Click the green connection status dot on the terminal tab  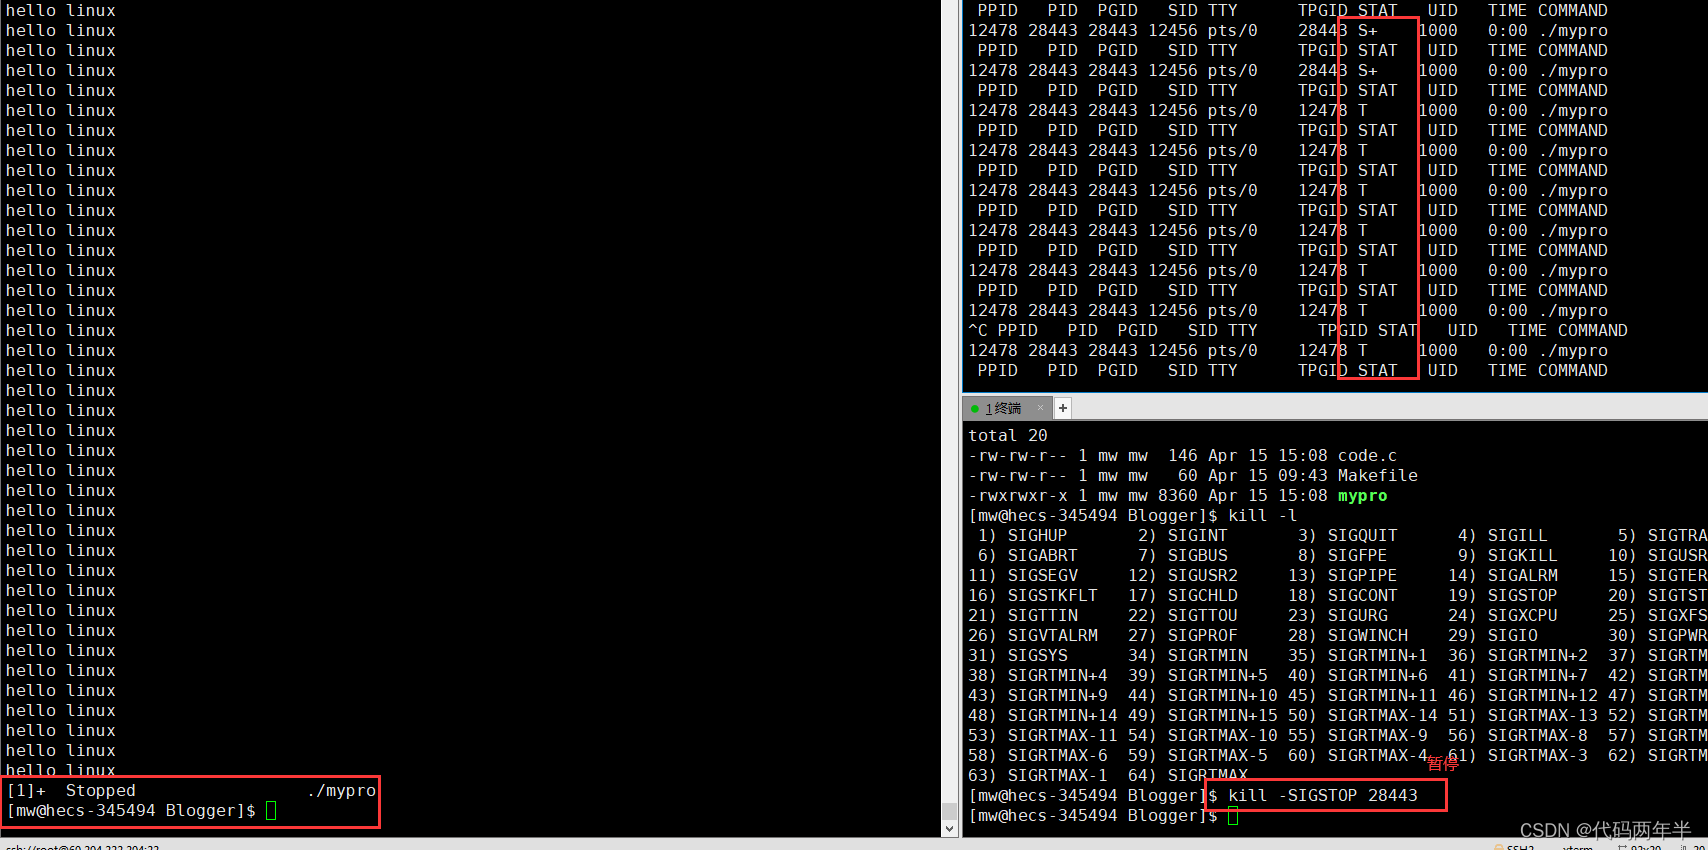pyautogui.click(x=974, y=408)
